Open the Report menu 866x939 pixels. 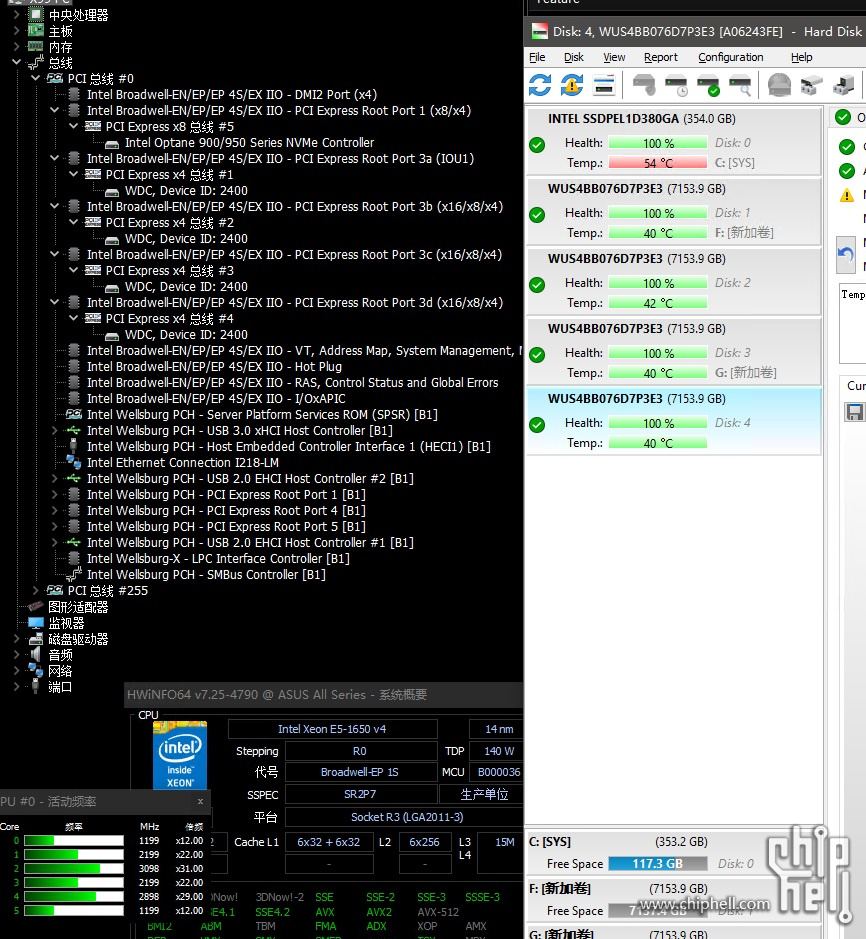point(661,57)
